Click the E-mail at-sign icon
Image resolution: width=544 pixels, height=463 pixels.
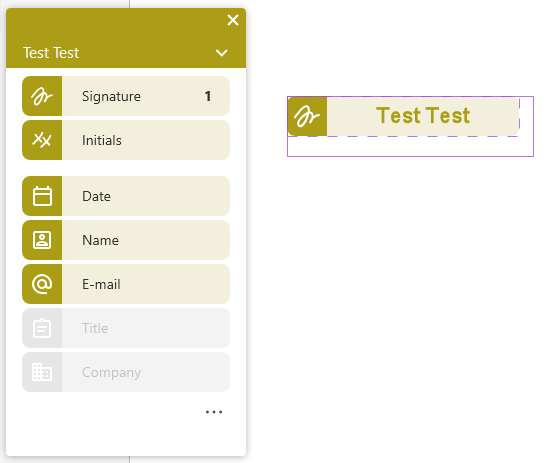coord(42,284)
